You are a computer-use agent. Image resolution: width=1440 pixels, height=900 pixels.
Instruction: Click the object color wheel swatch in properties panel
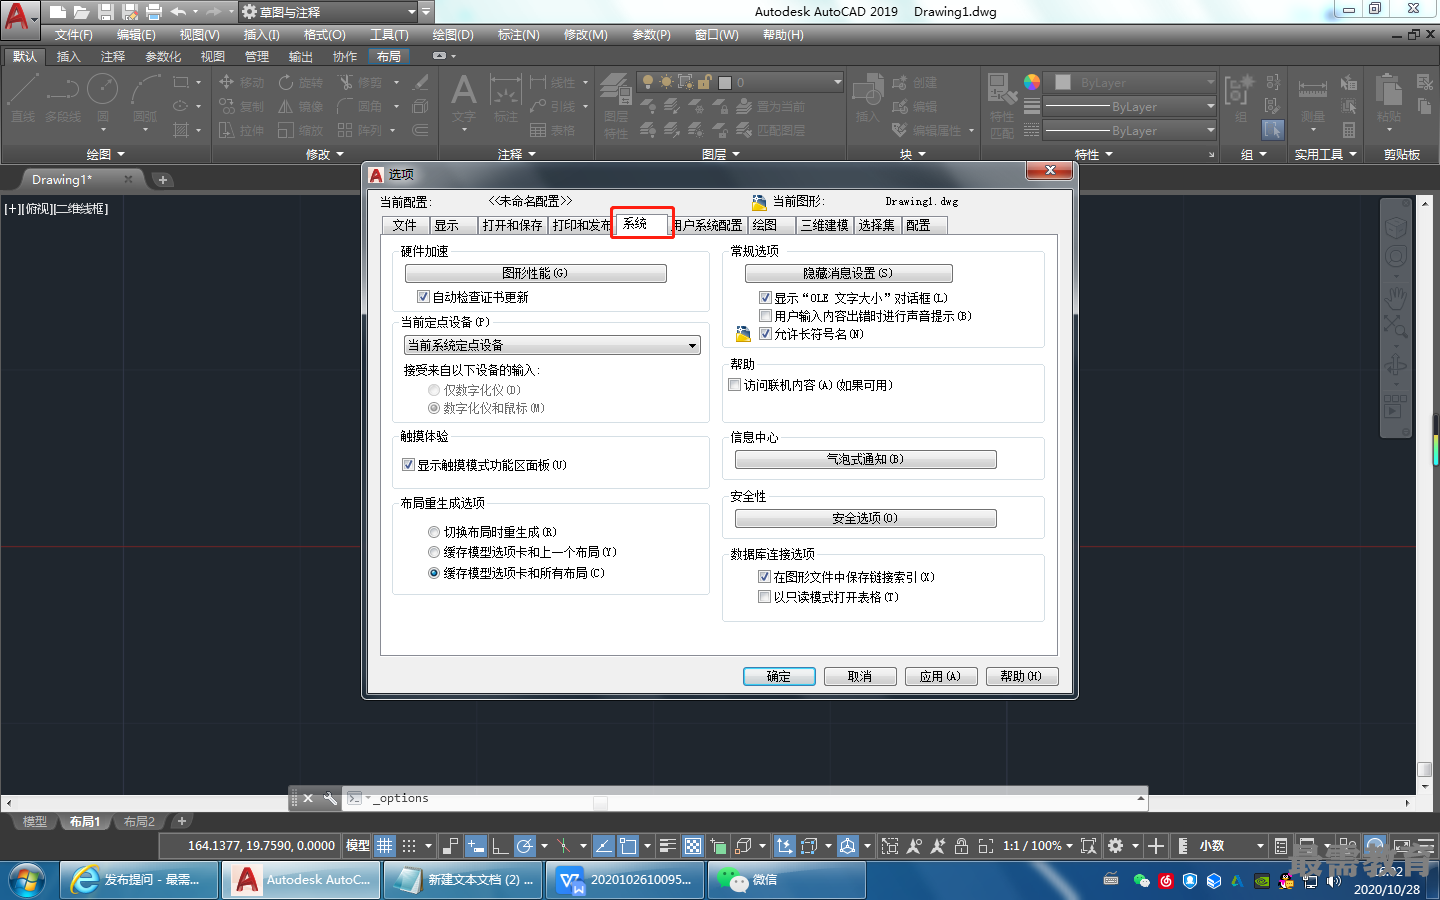[x=1032, y=82]
